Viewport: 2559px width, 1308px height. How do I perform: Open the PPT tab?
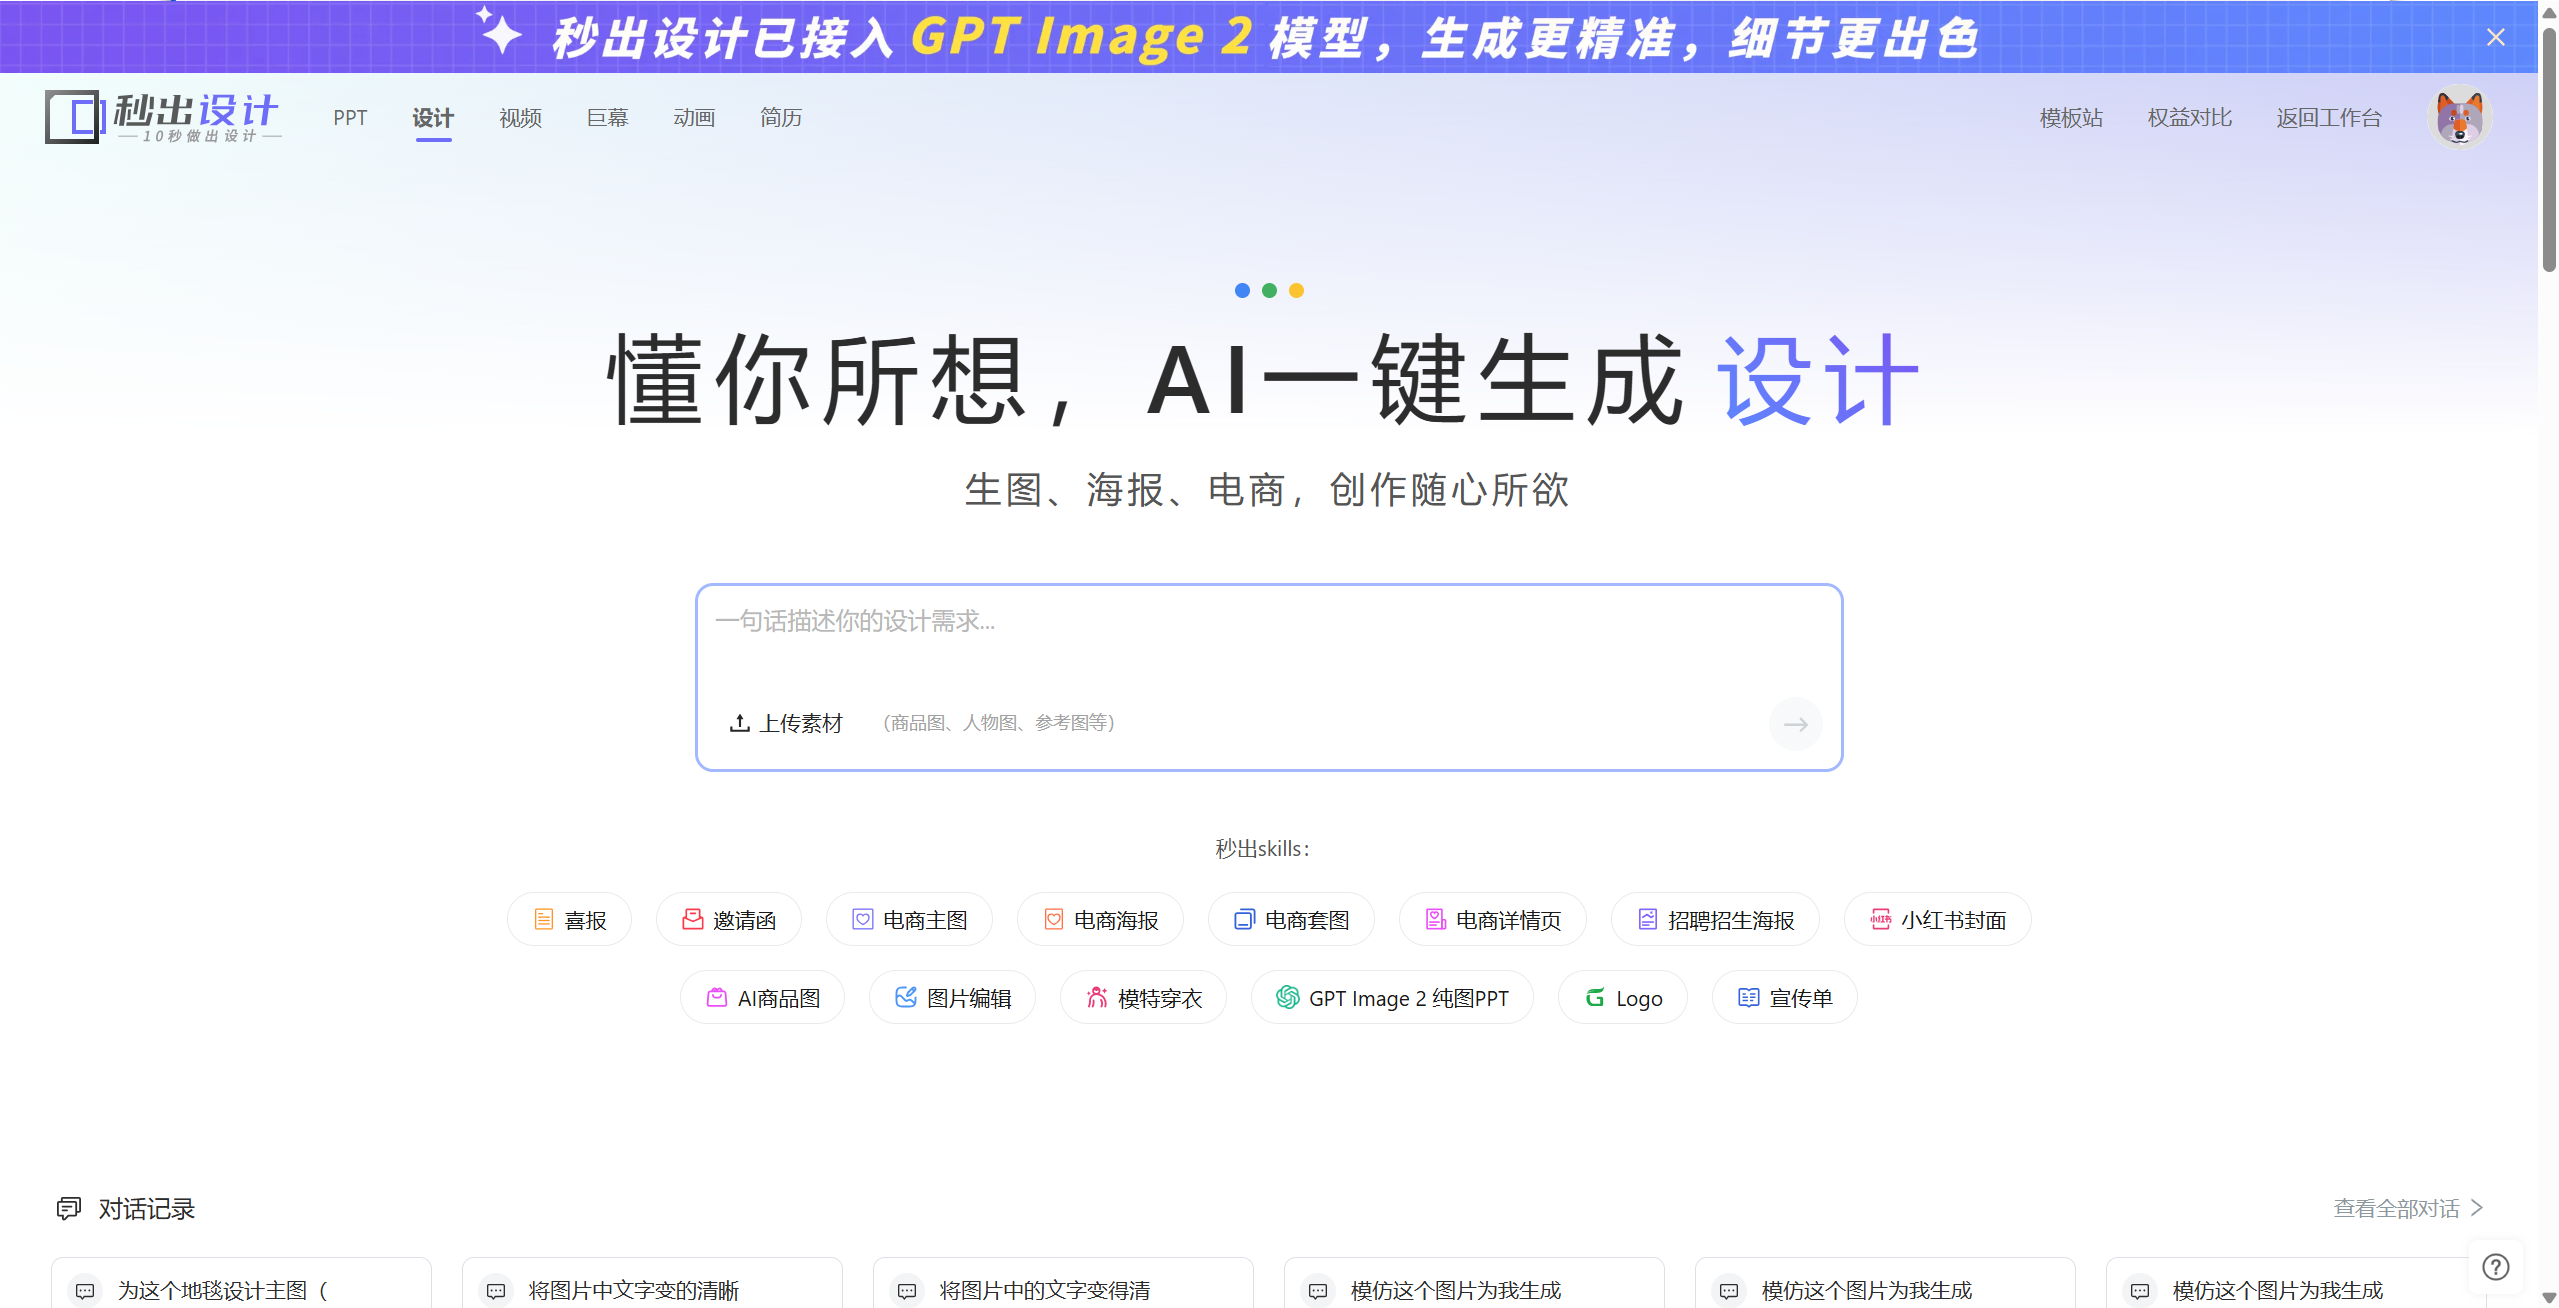coord(350,118)
